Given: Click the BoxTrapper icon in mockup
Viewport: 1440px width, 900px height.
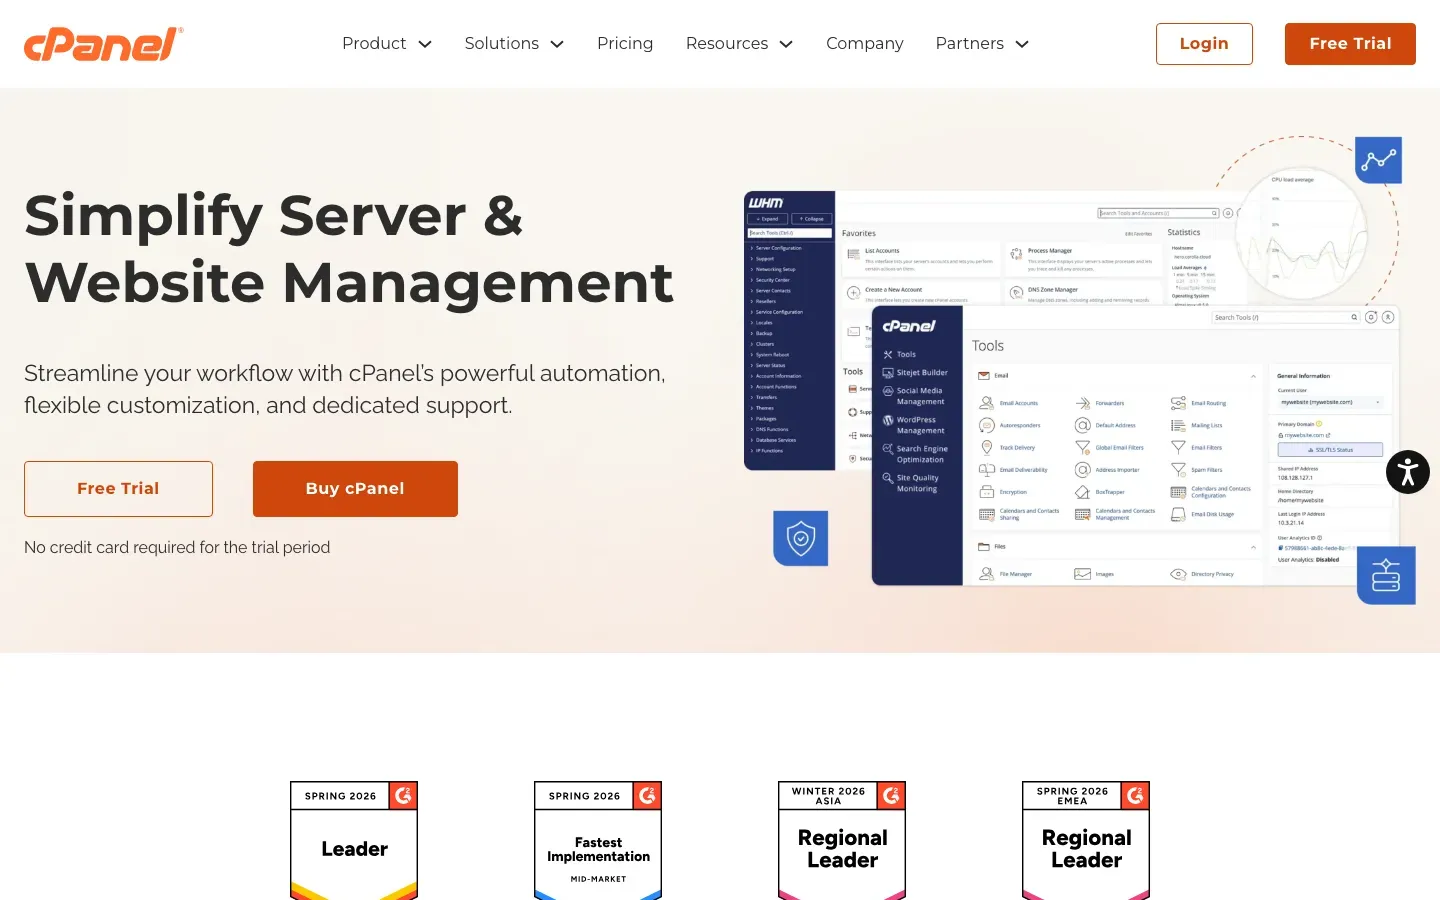Looking at the screenshot, I should pyautogui.click(x=1082, y=492).
